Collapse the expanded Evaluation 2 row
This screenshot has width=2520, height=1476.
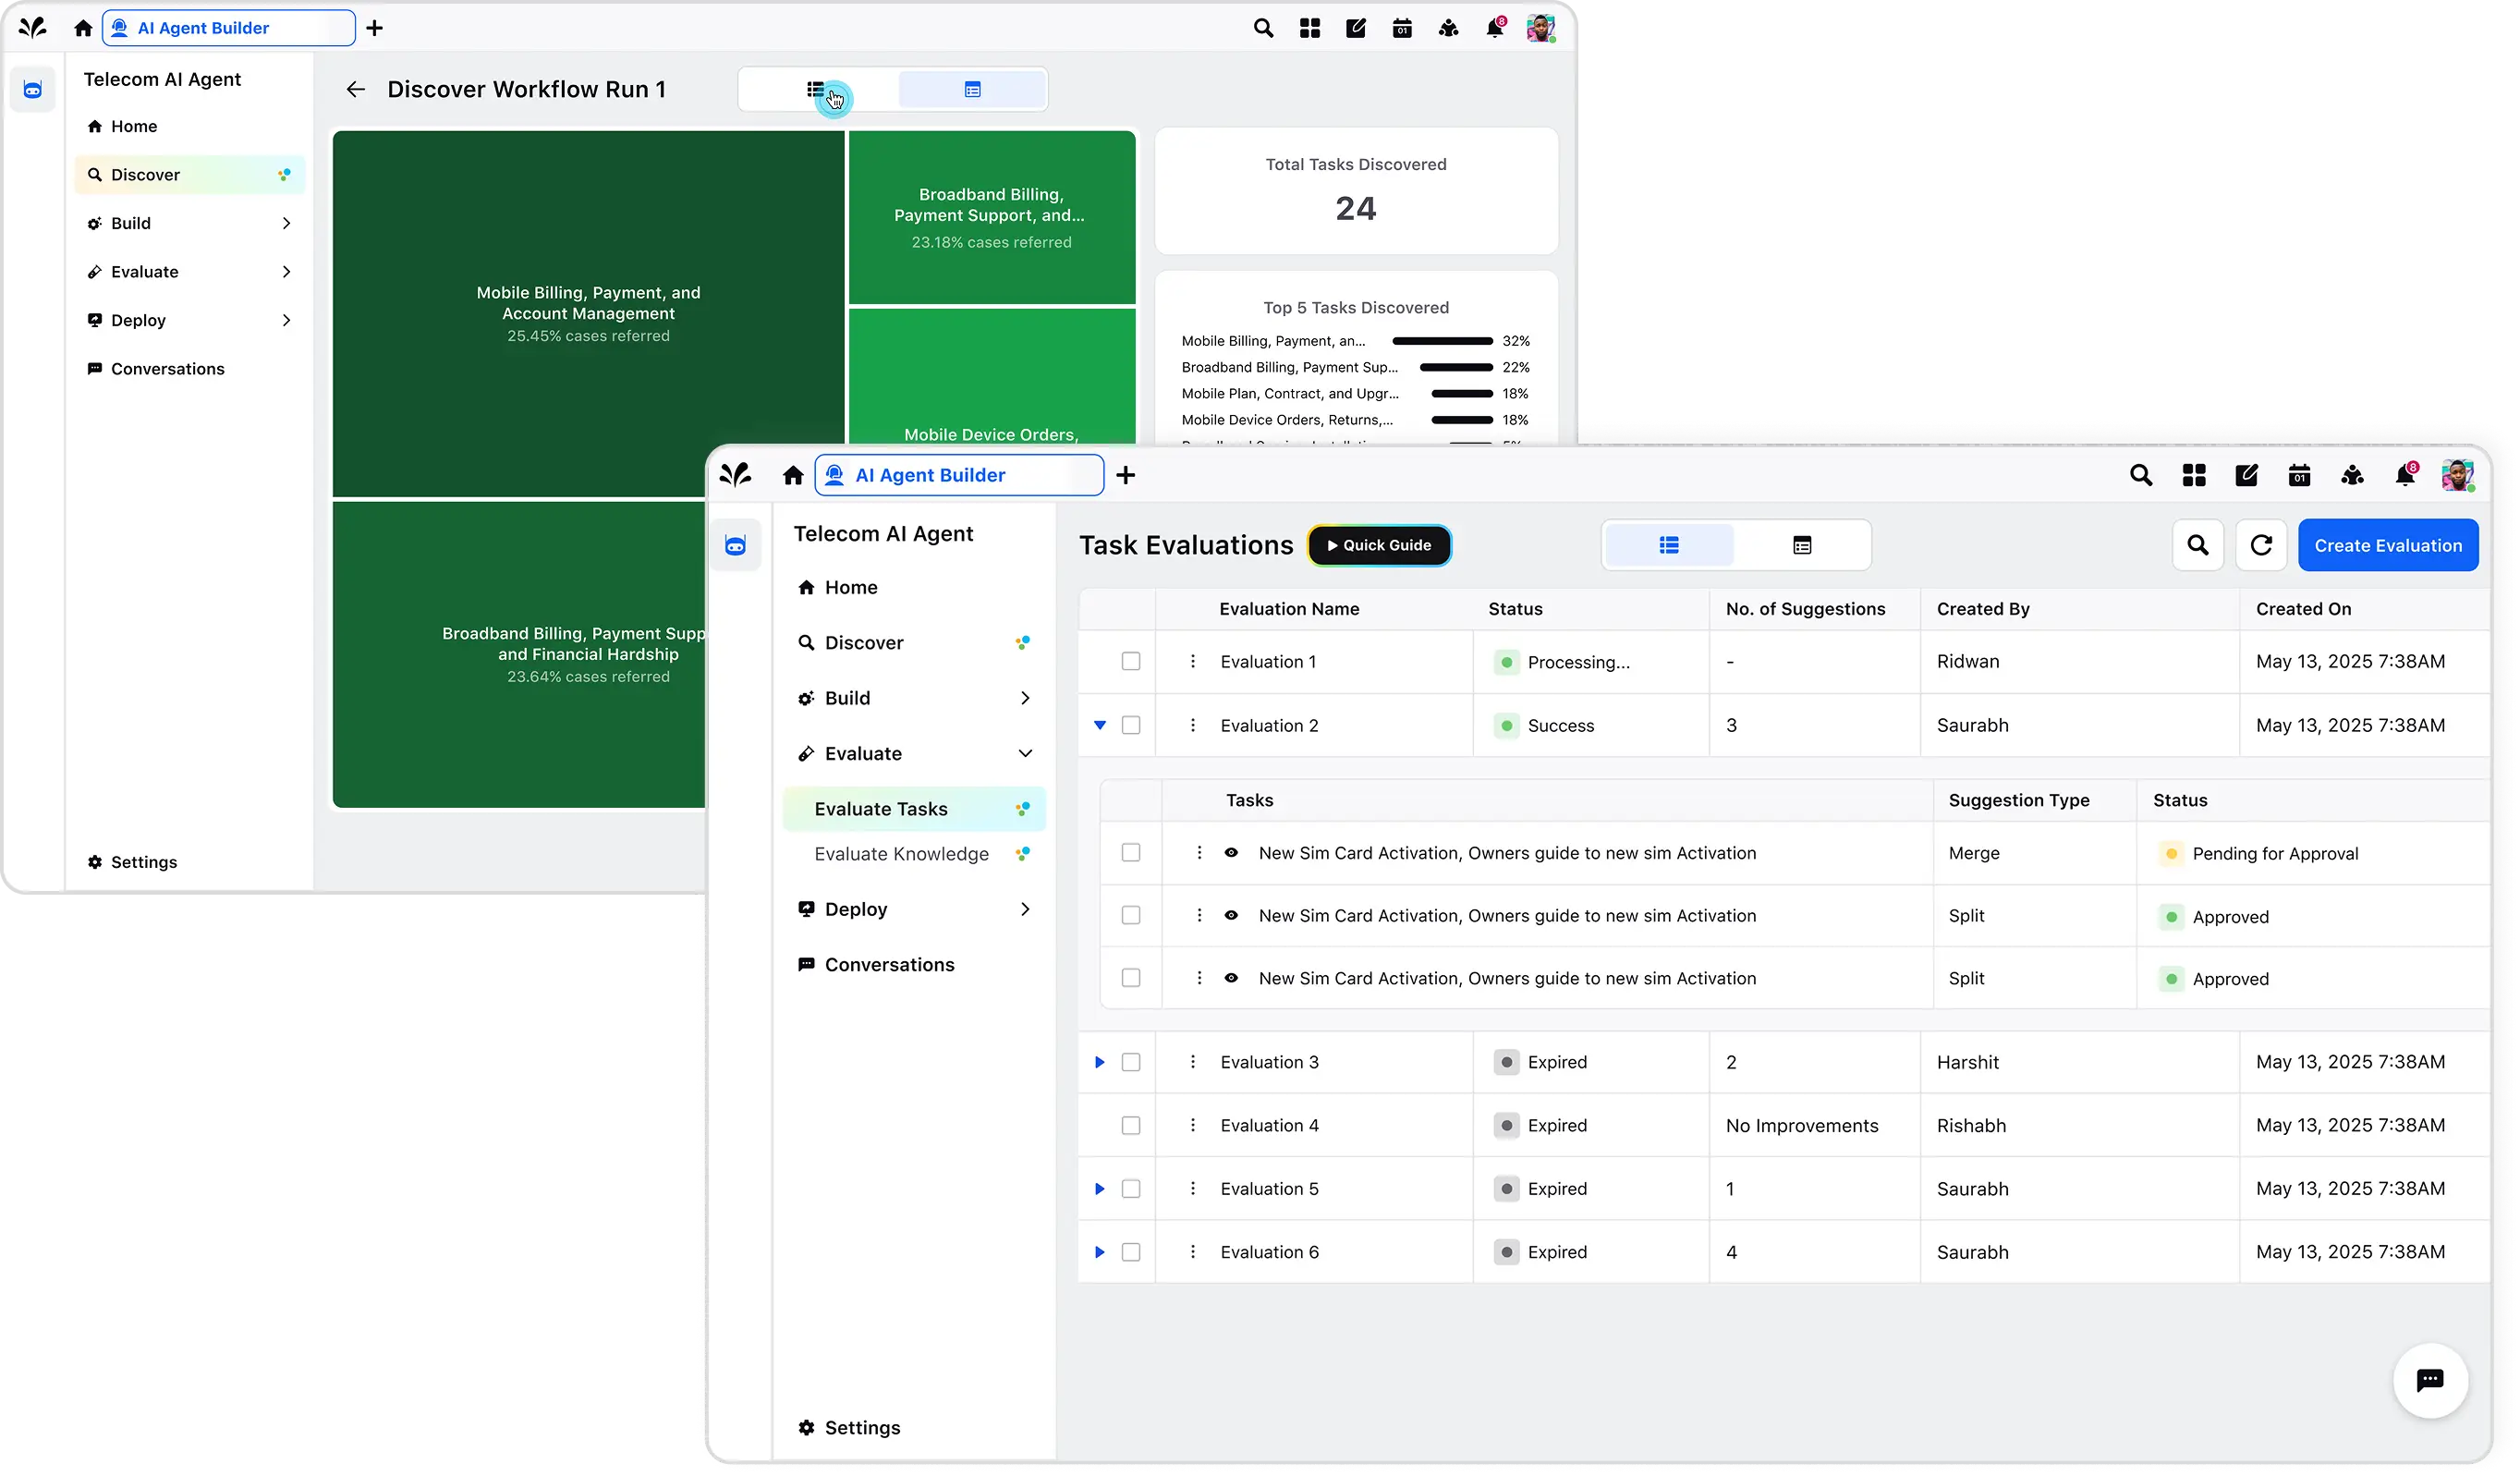click(x=1099, y=725)
